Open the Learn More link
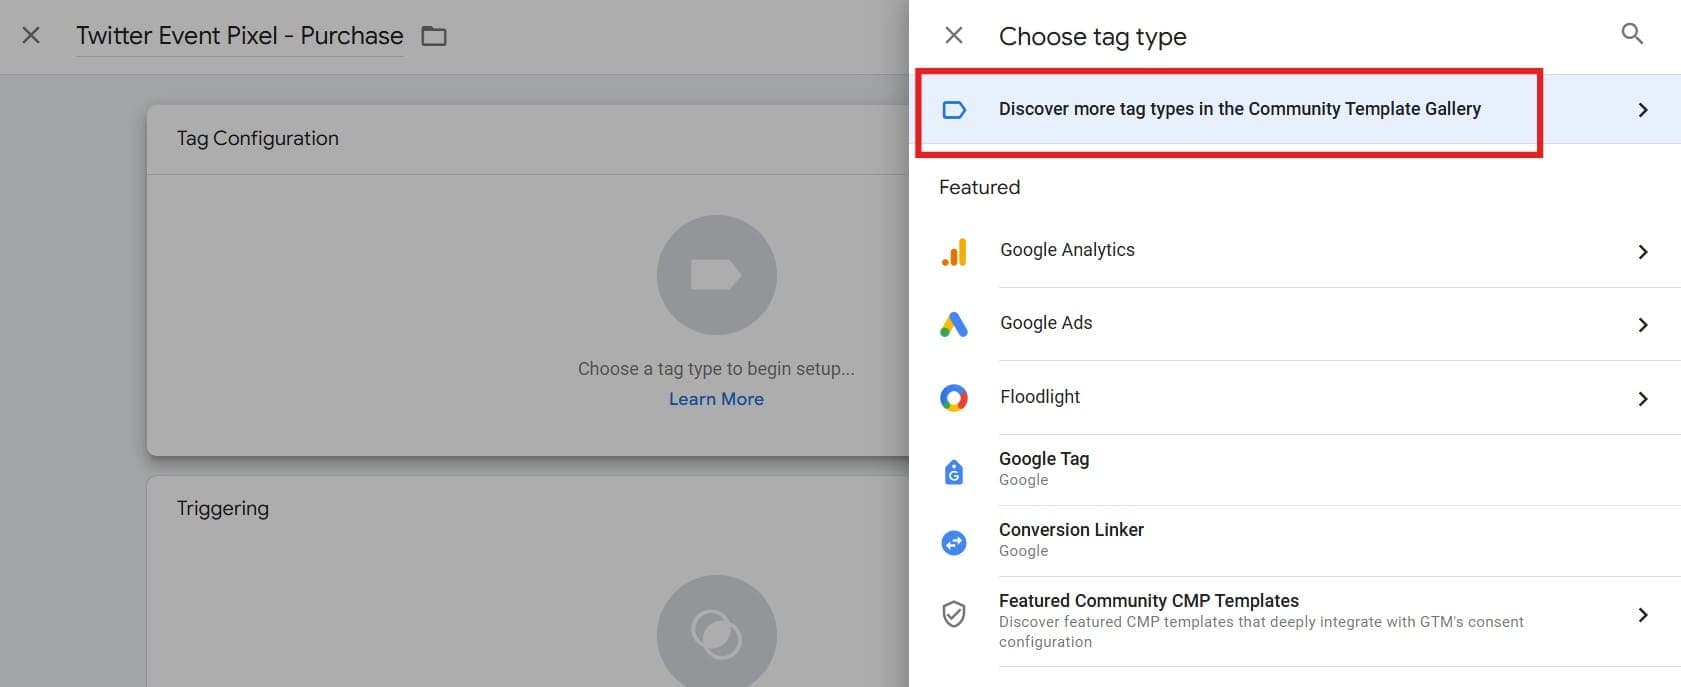 [x=716, y=399]
